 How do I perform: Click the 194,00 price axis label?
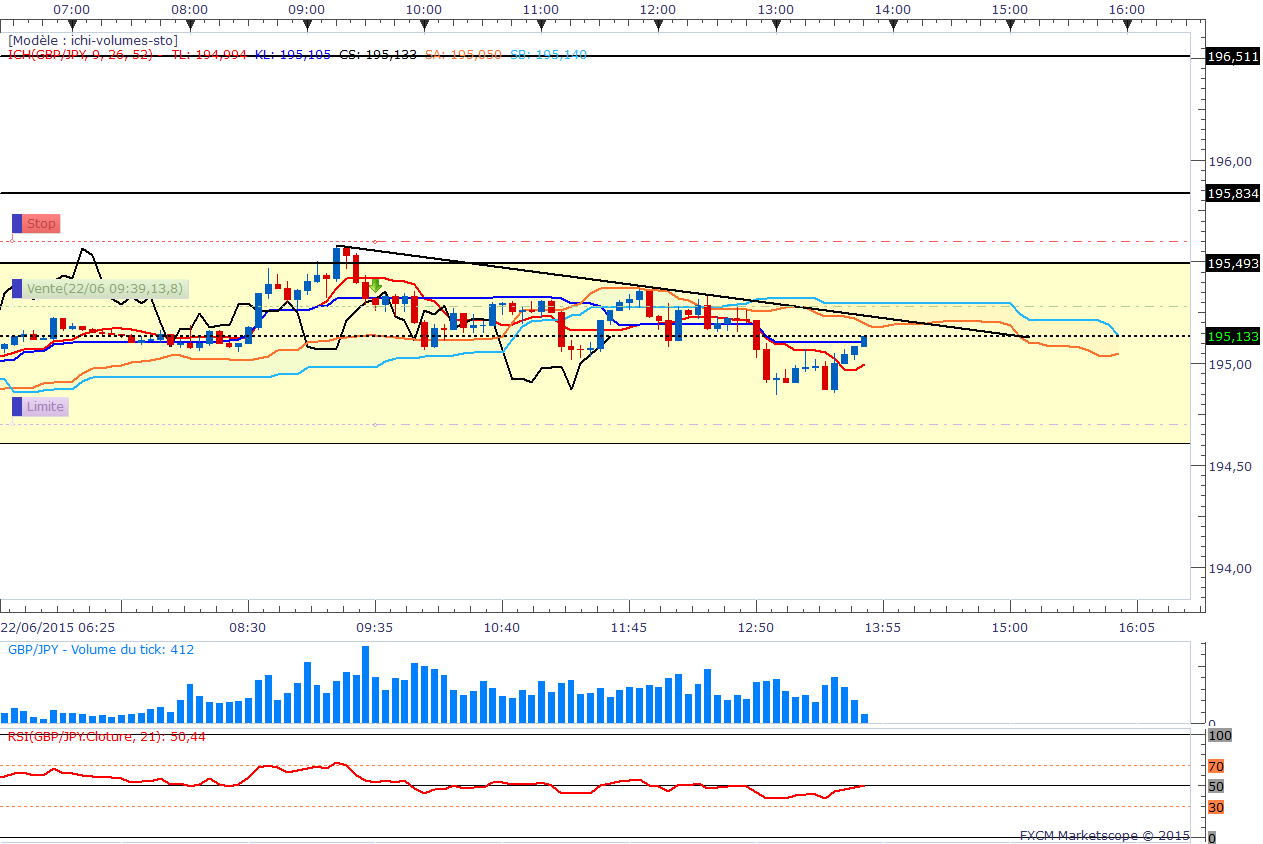(1231, 569)
